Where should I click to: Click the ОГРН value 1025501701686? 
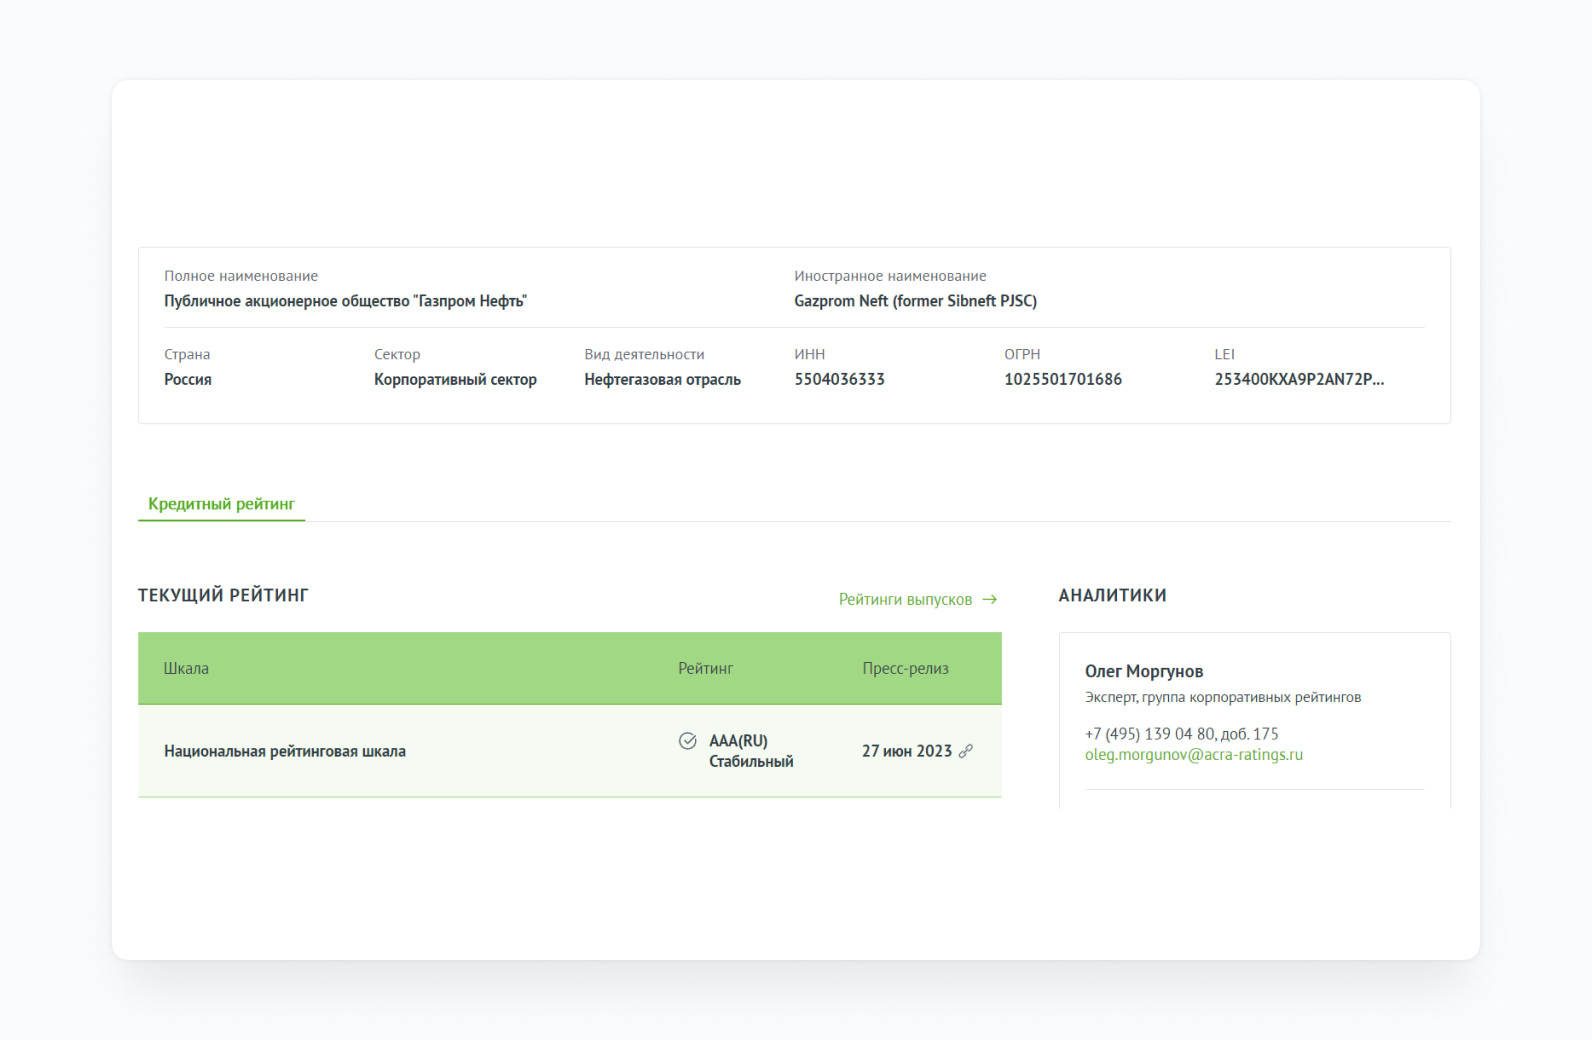pyautogui.click(x=1063, y=379)
